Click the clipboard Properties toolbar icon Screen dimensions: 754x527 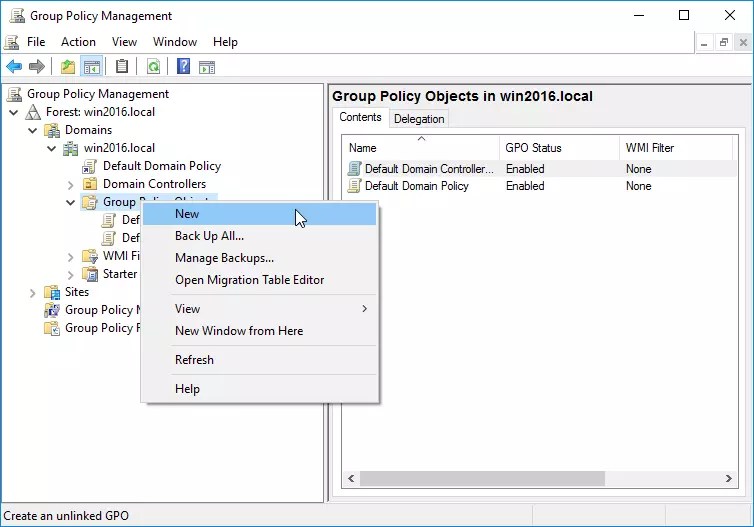coord(122,66)
